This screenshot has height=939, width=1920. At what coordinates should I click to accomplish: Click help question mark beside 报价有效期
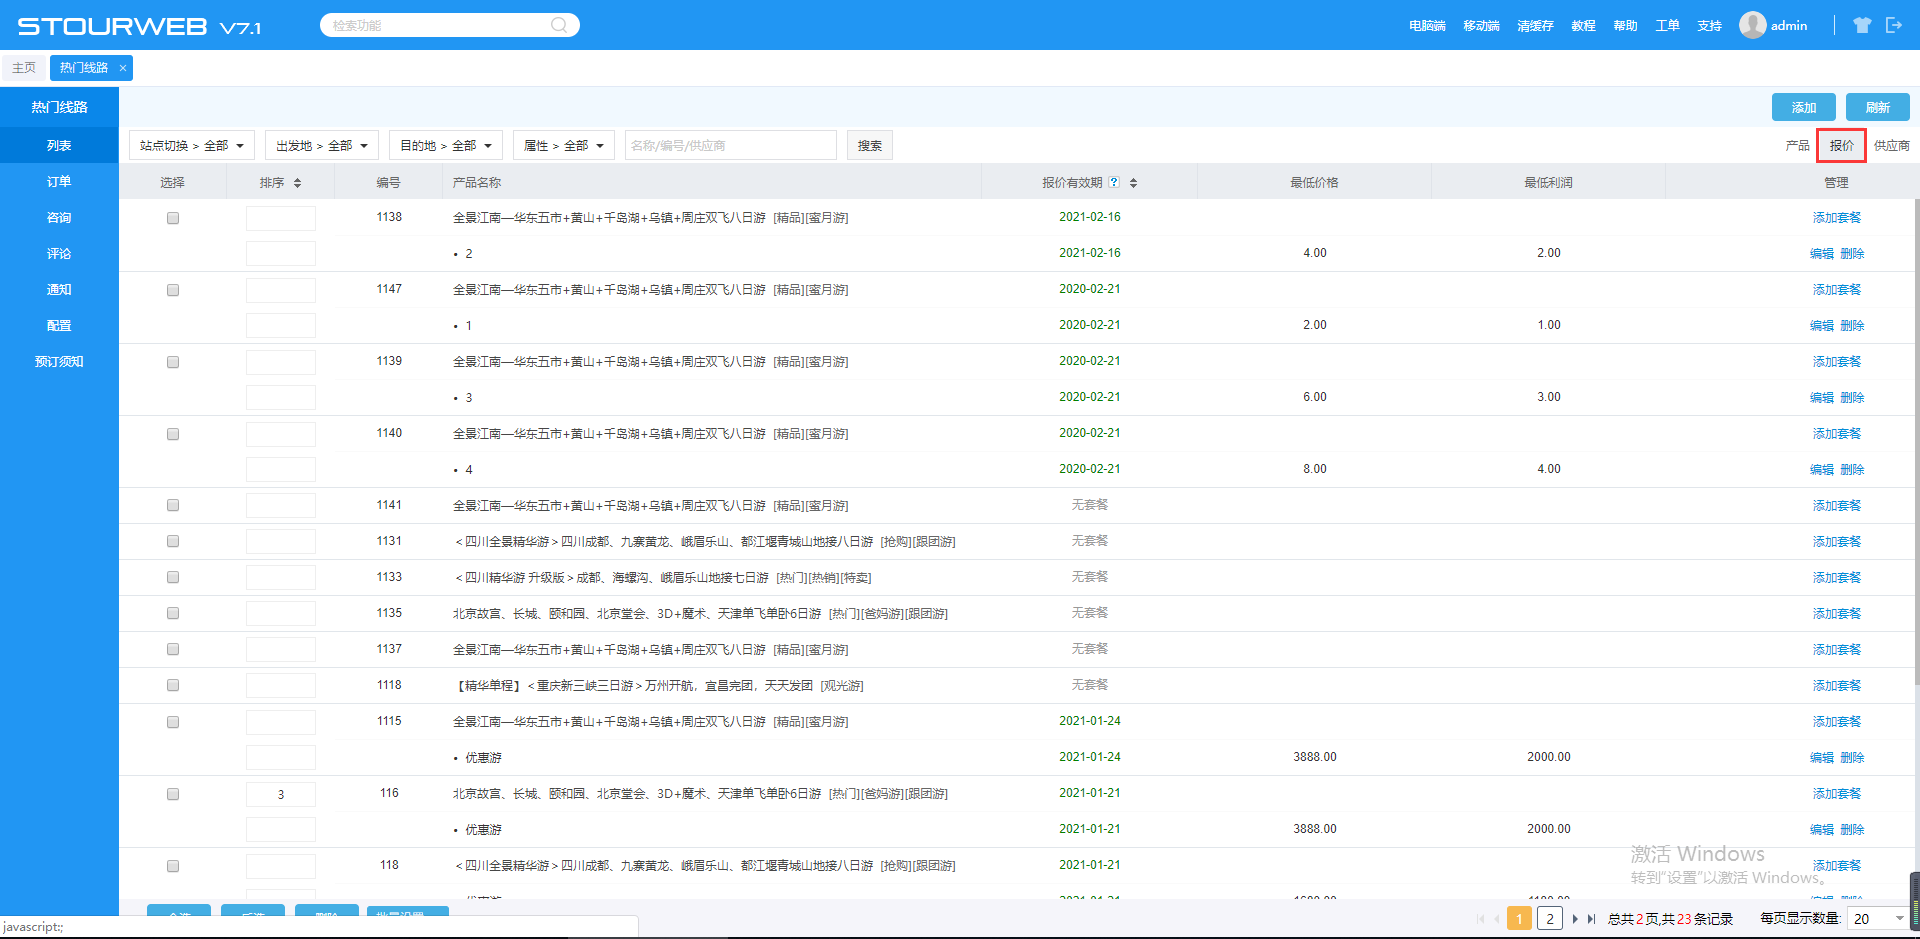pyautogui.click(x=1114, y=182)
